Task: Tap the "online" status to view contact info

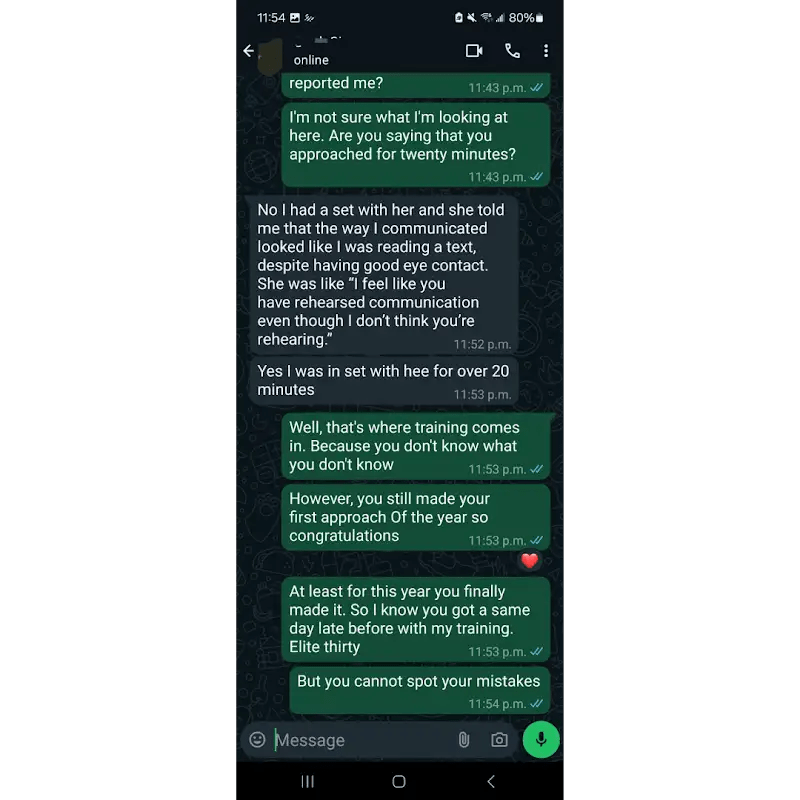Action: click(311, 60)
